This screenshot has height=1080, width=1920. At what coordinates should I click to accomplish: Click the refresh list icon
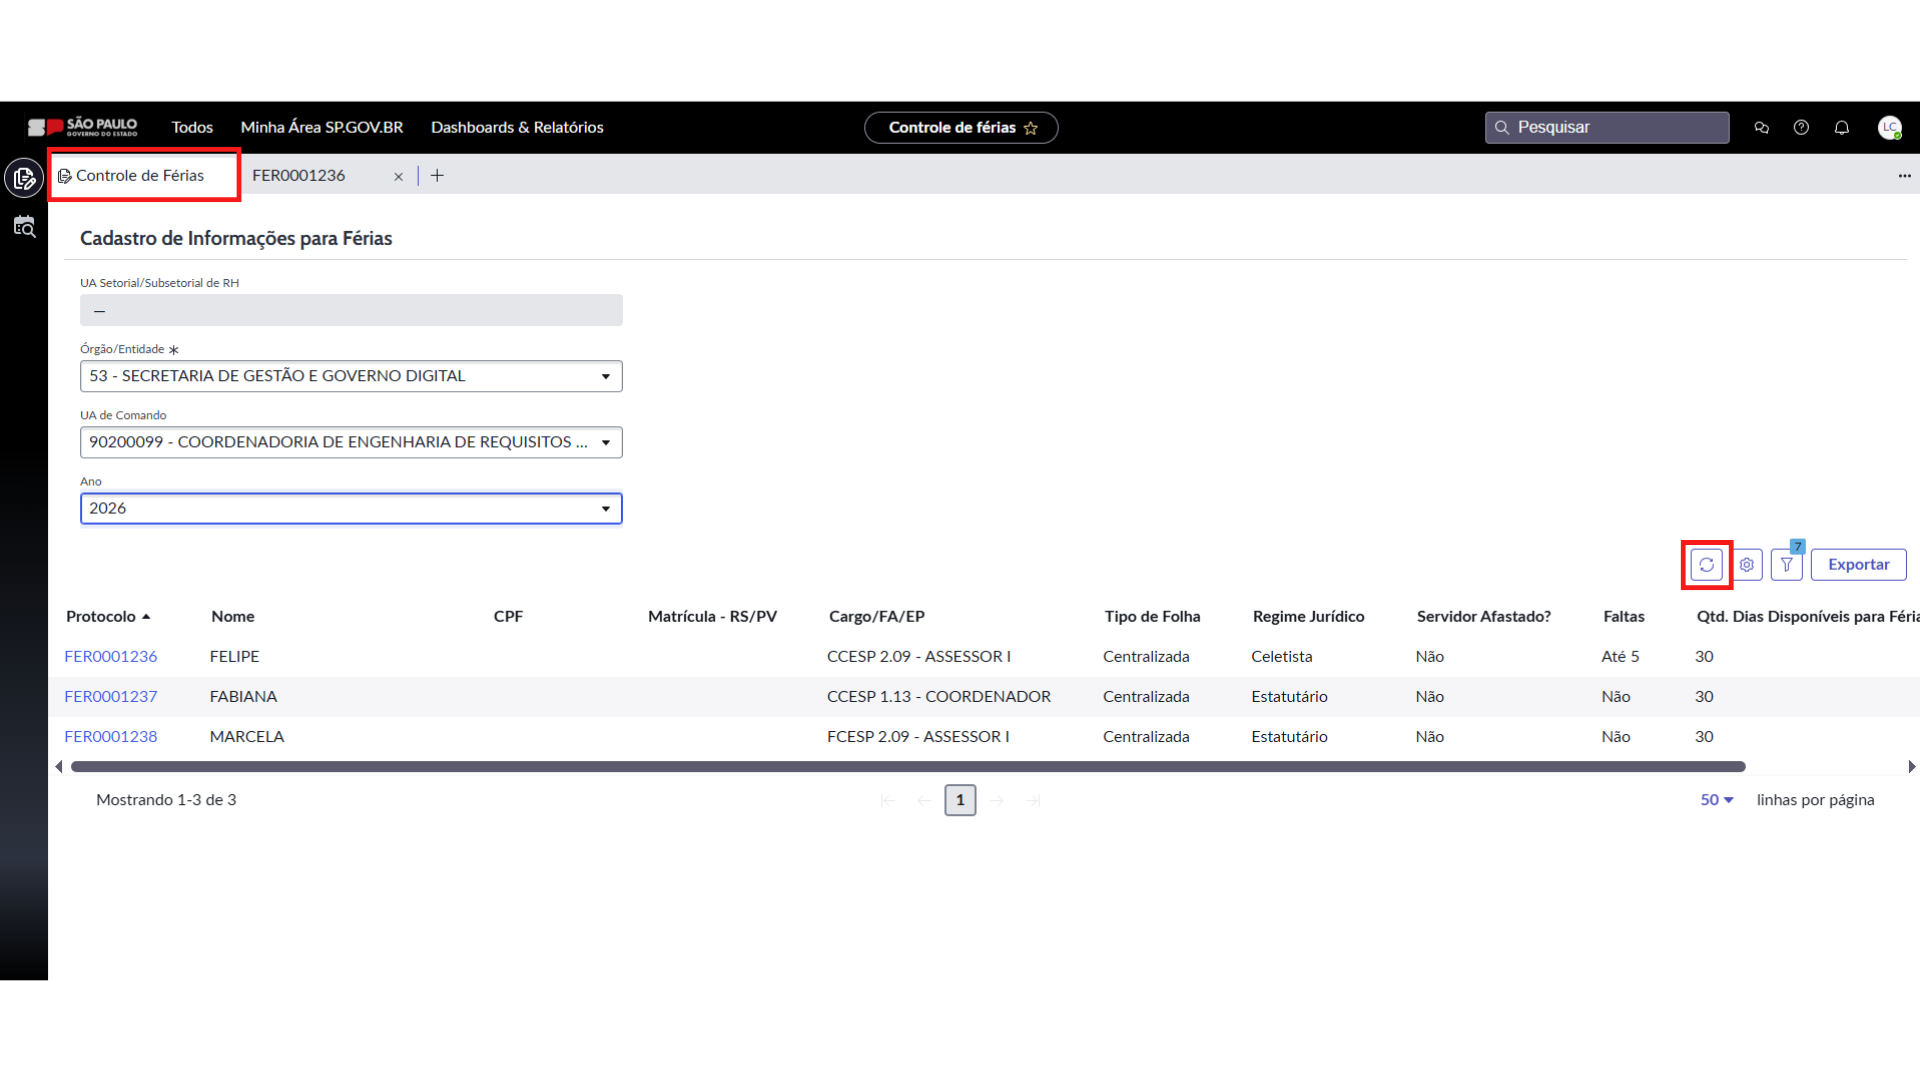[x=1706, y=565]
